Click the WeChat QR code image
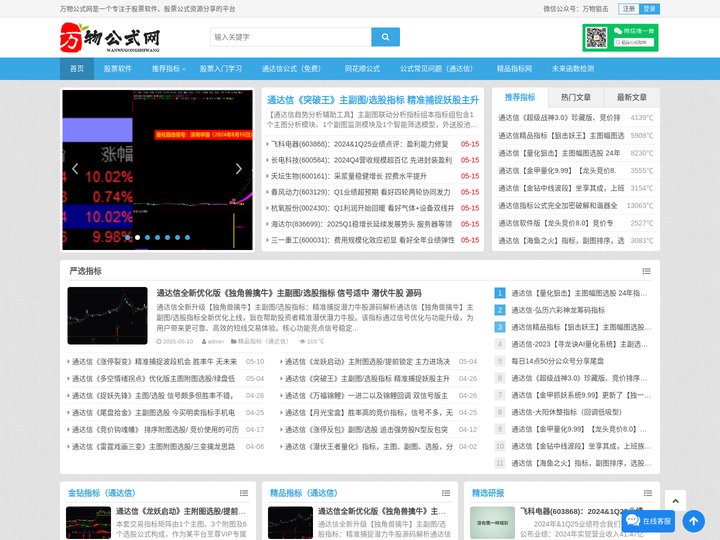This screenshot has height=540, width=720. [596, 38]
